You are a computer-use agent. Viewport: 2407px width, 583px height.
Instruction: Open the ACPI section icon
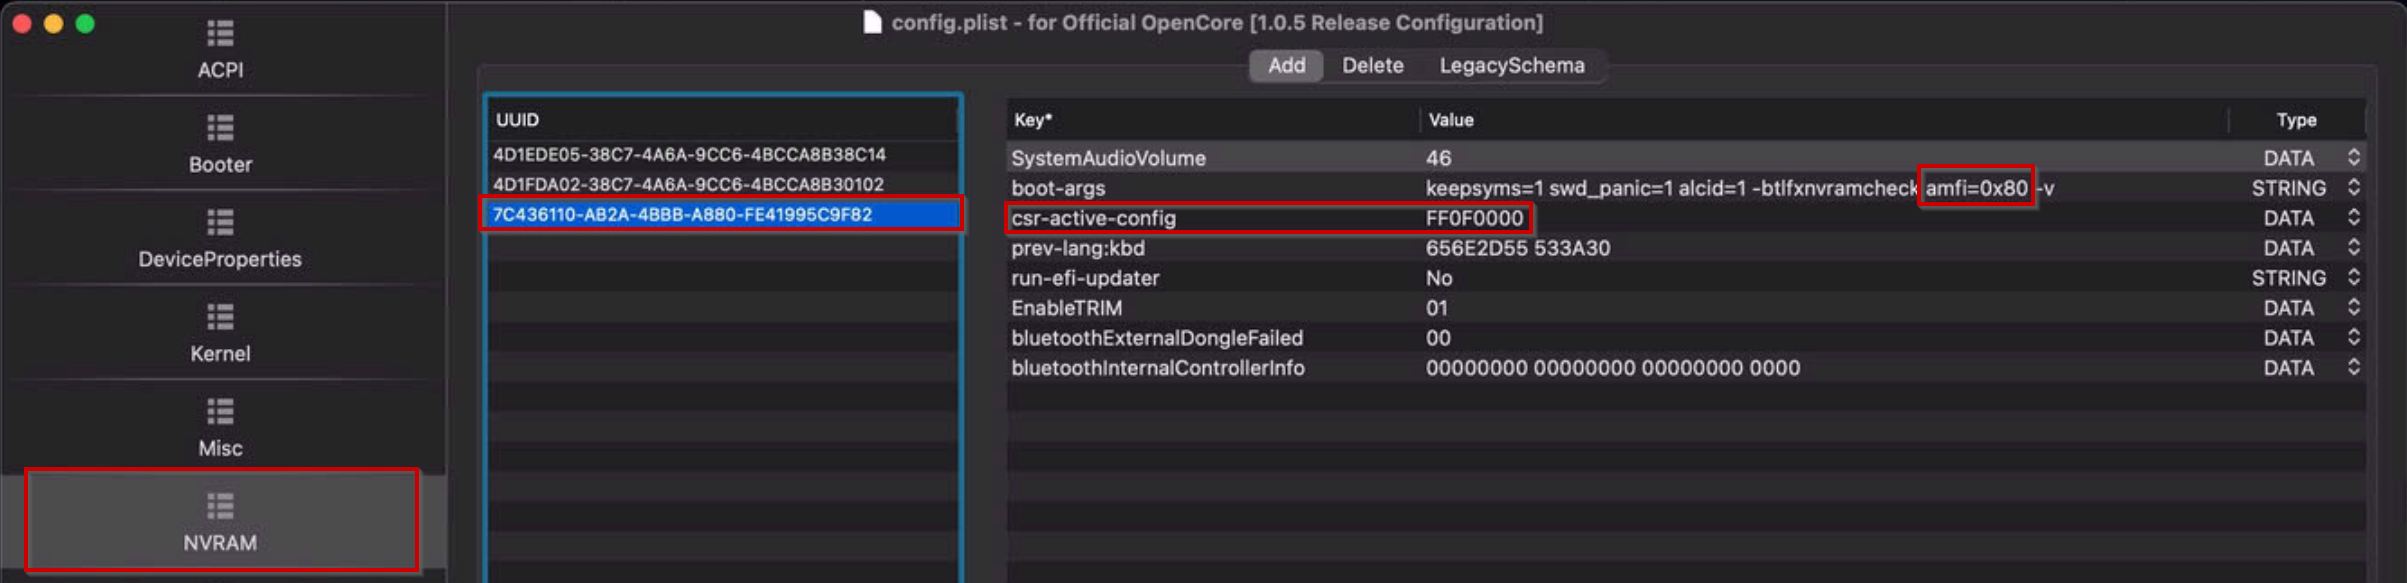pyautogui.click(x=220, y=35)
